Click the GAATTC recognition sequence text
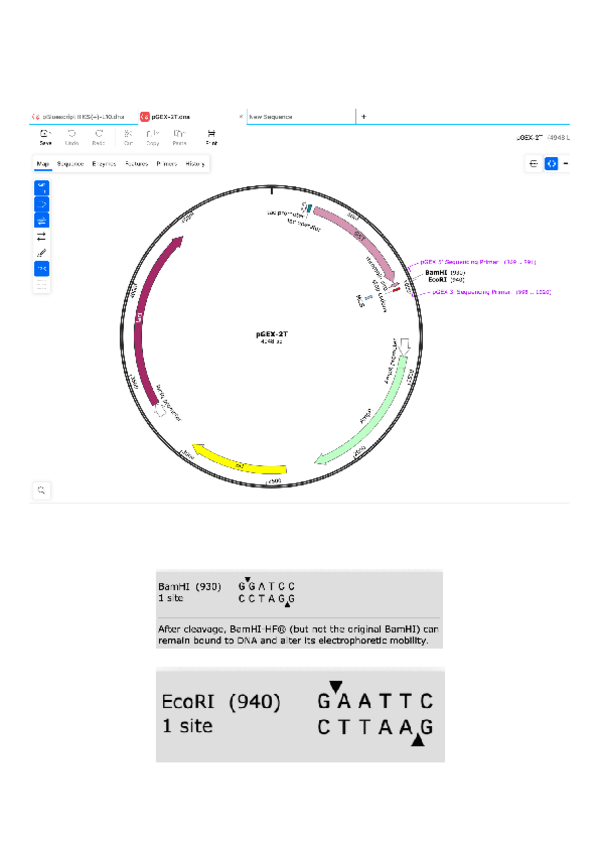Screen dimensions: 600x848 pos(375,701)
